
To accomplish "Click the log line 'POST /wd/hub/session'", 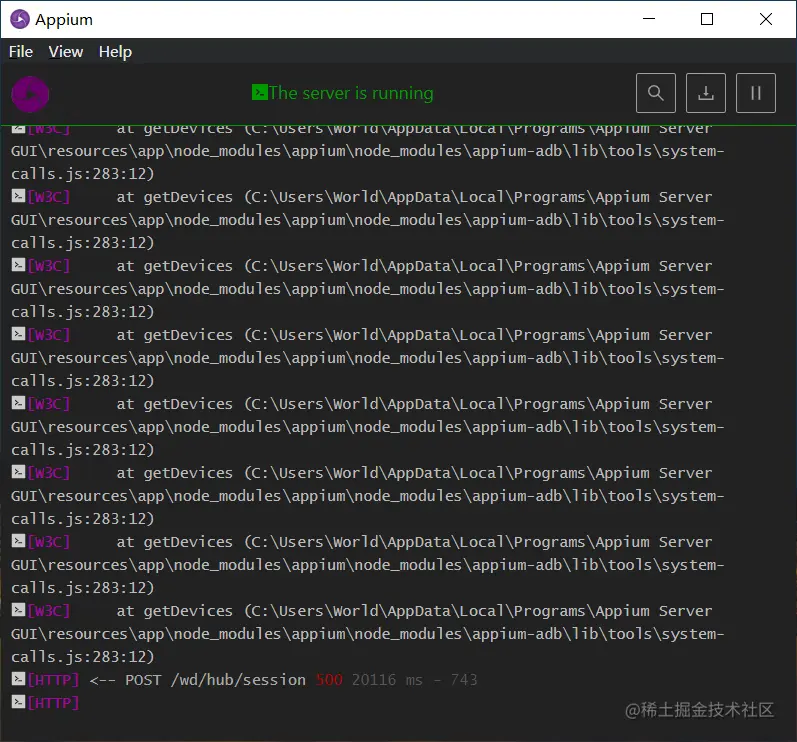I will [216, 680].
